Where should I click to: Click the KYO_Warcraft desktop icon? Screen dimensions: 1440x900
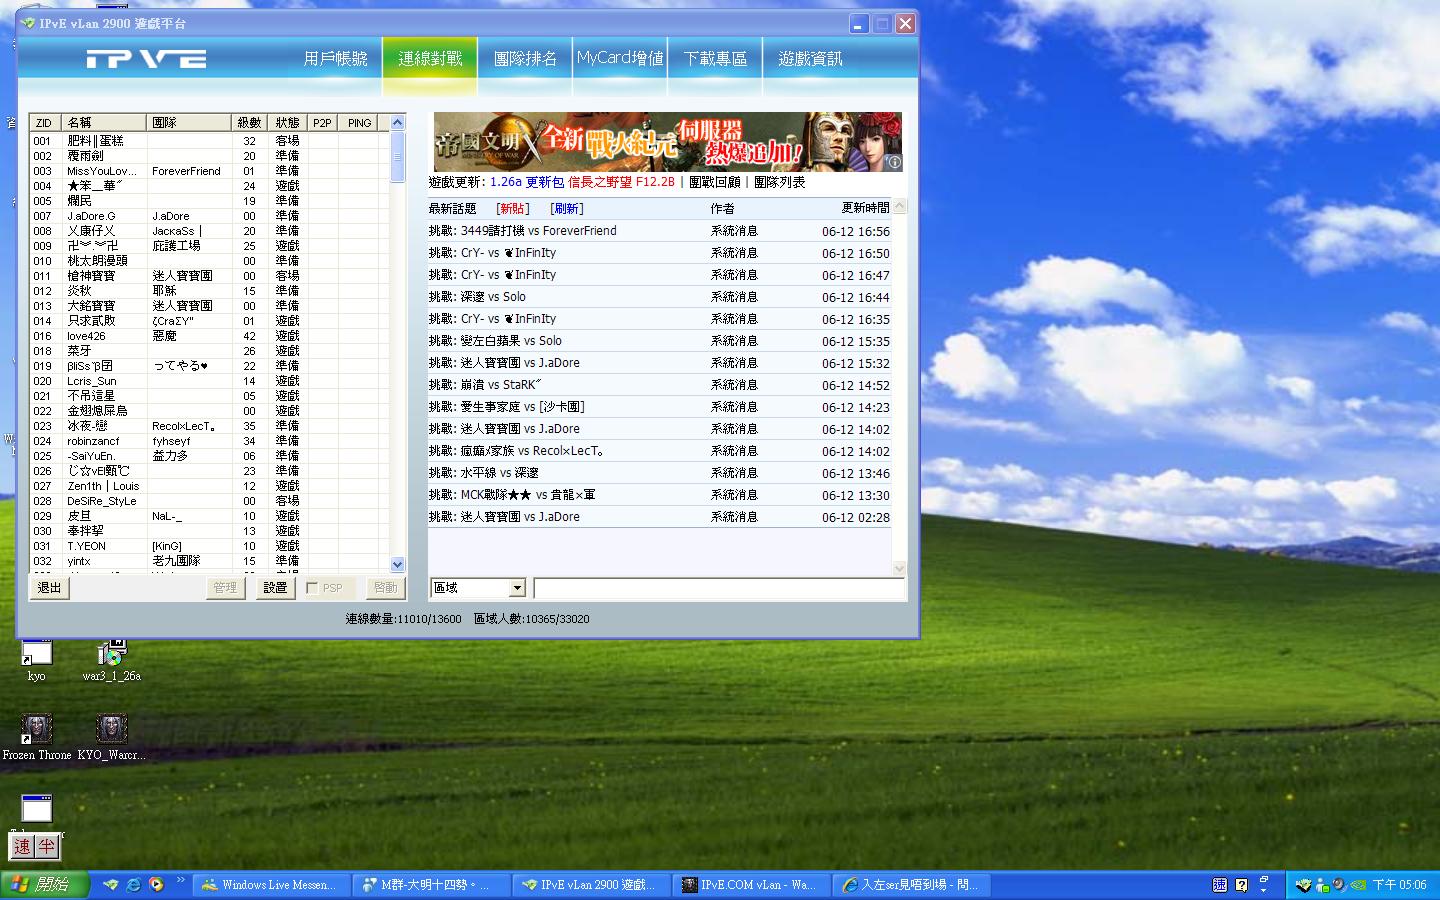pos(111,730)
